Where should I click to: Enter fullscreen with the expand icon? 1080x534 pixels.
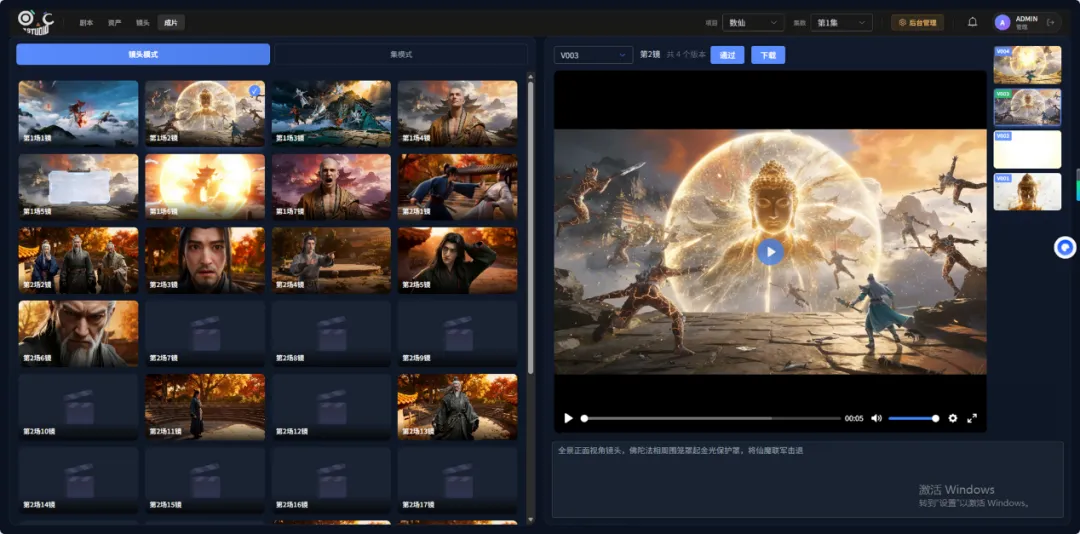972,418
